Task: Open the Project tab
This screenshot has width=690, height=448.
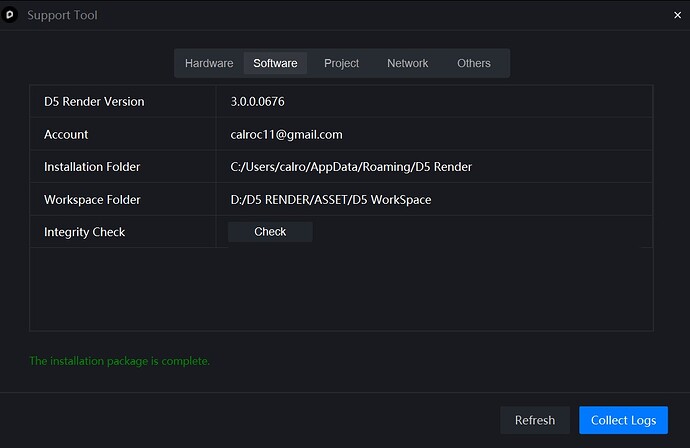Action: [341, 63]
